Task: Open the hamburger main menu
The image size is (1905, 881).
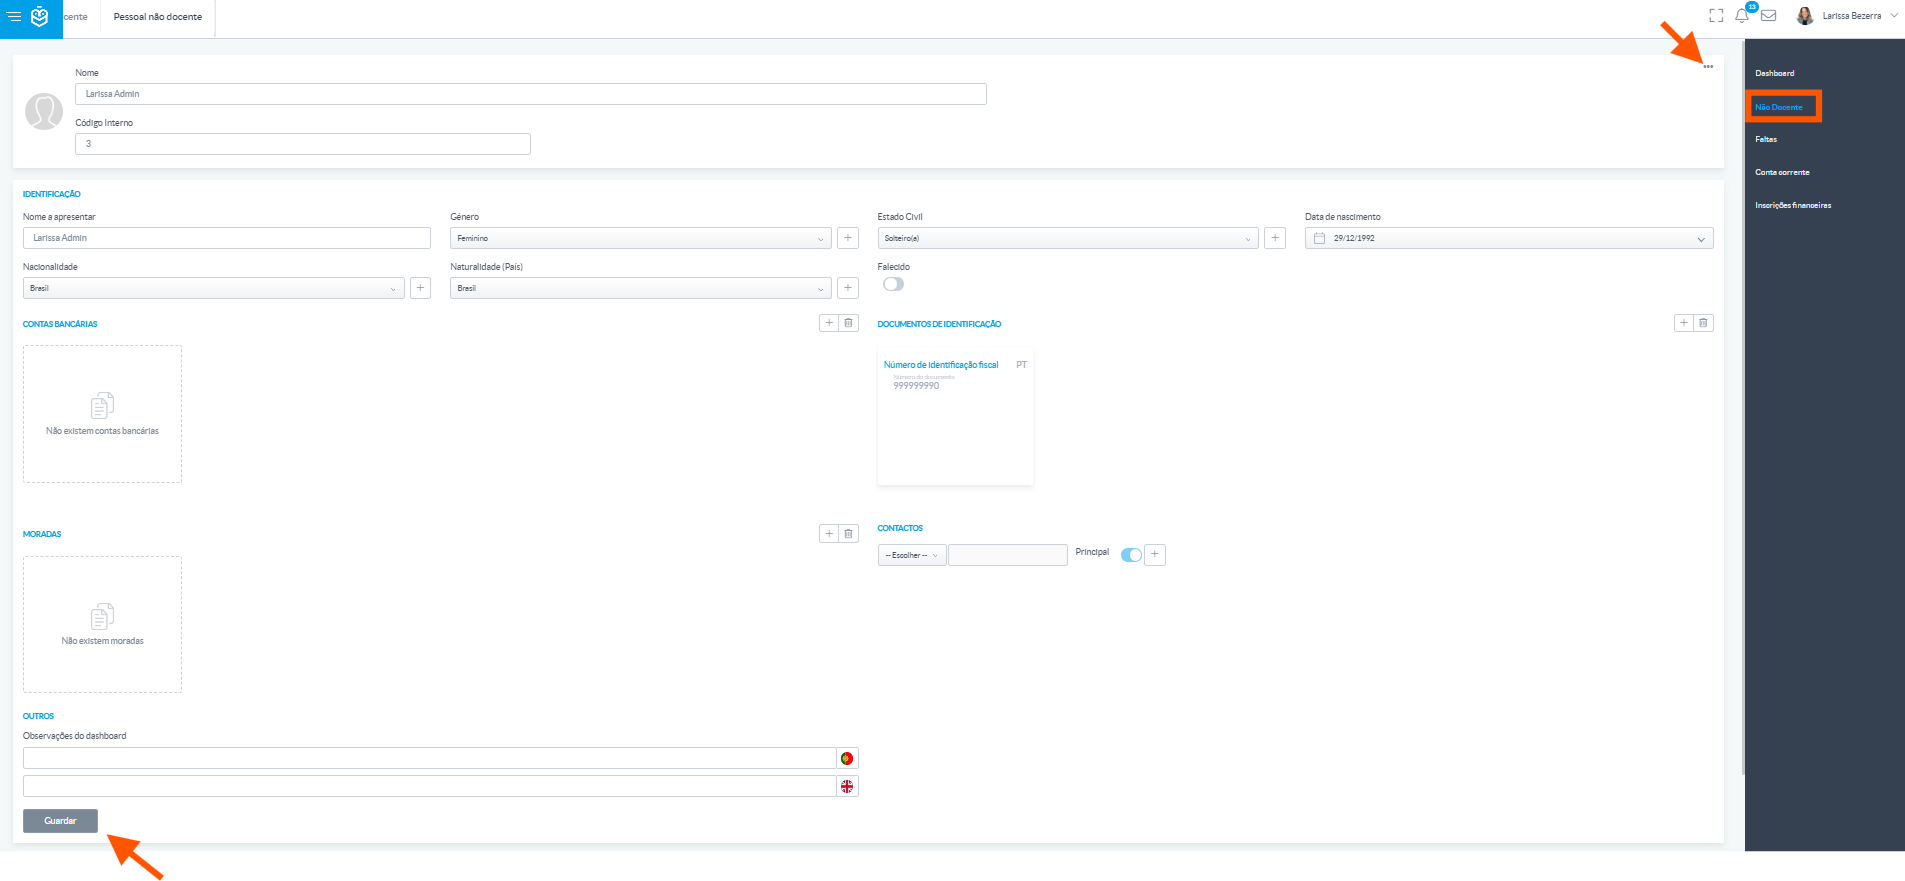Action: [14, 17]
